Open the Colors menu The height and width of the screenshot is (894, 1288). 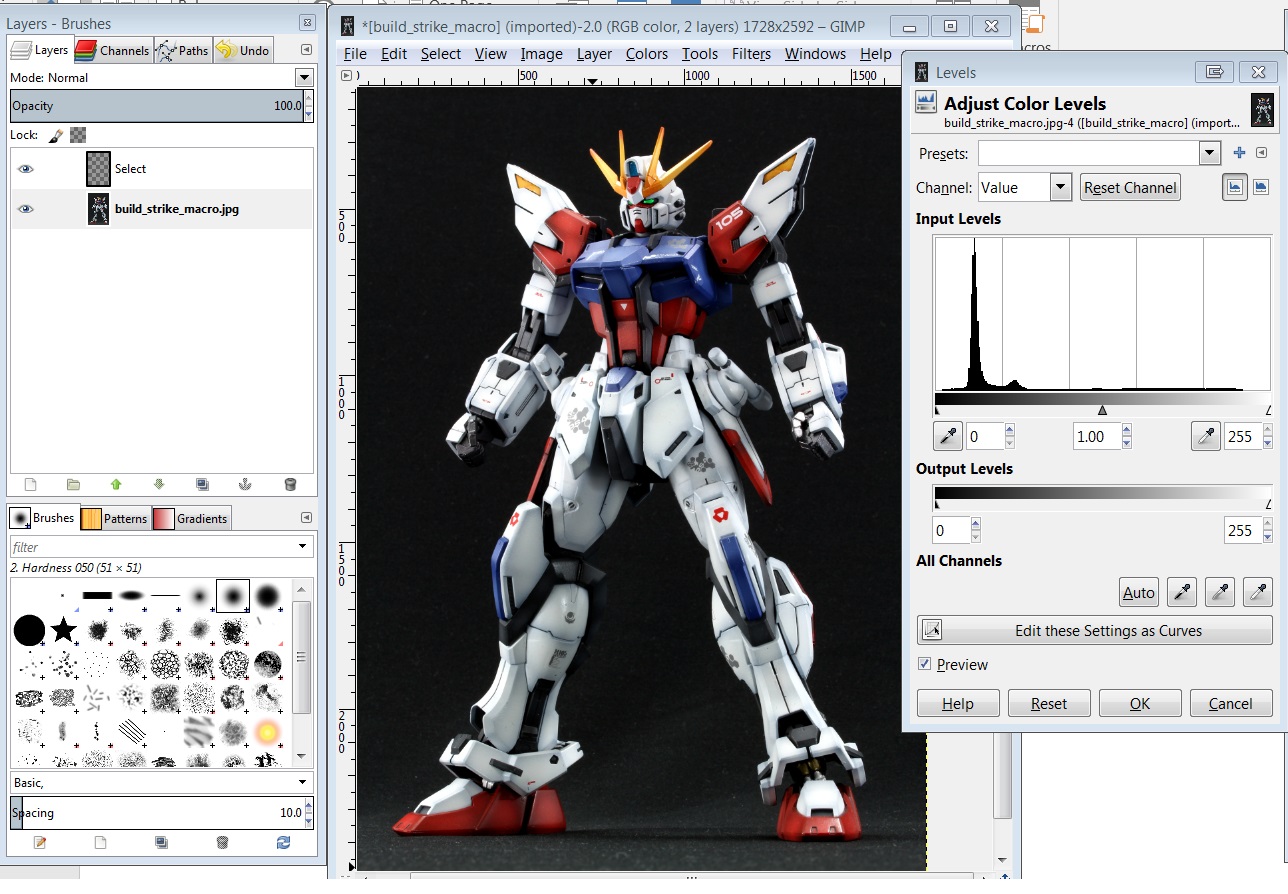[x=647, y=54]
